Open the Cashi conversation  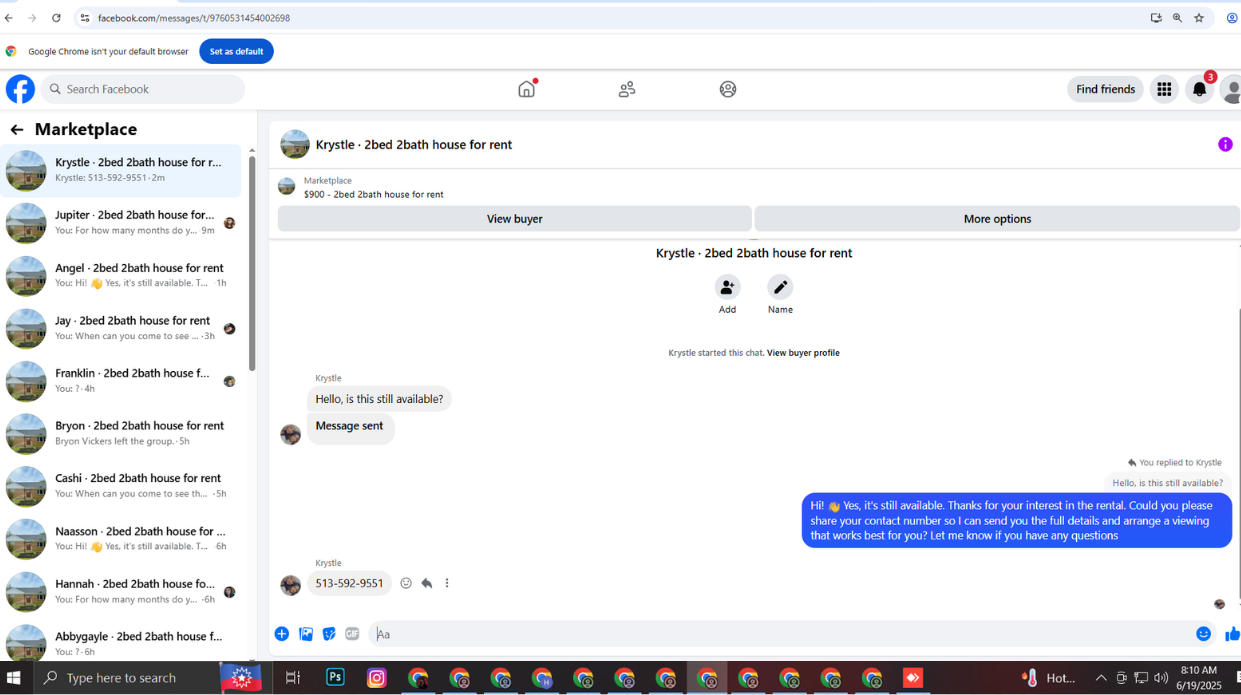click(121, 486)
